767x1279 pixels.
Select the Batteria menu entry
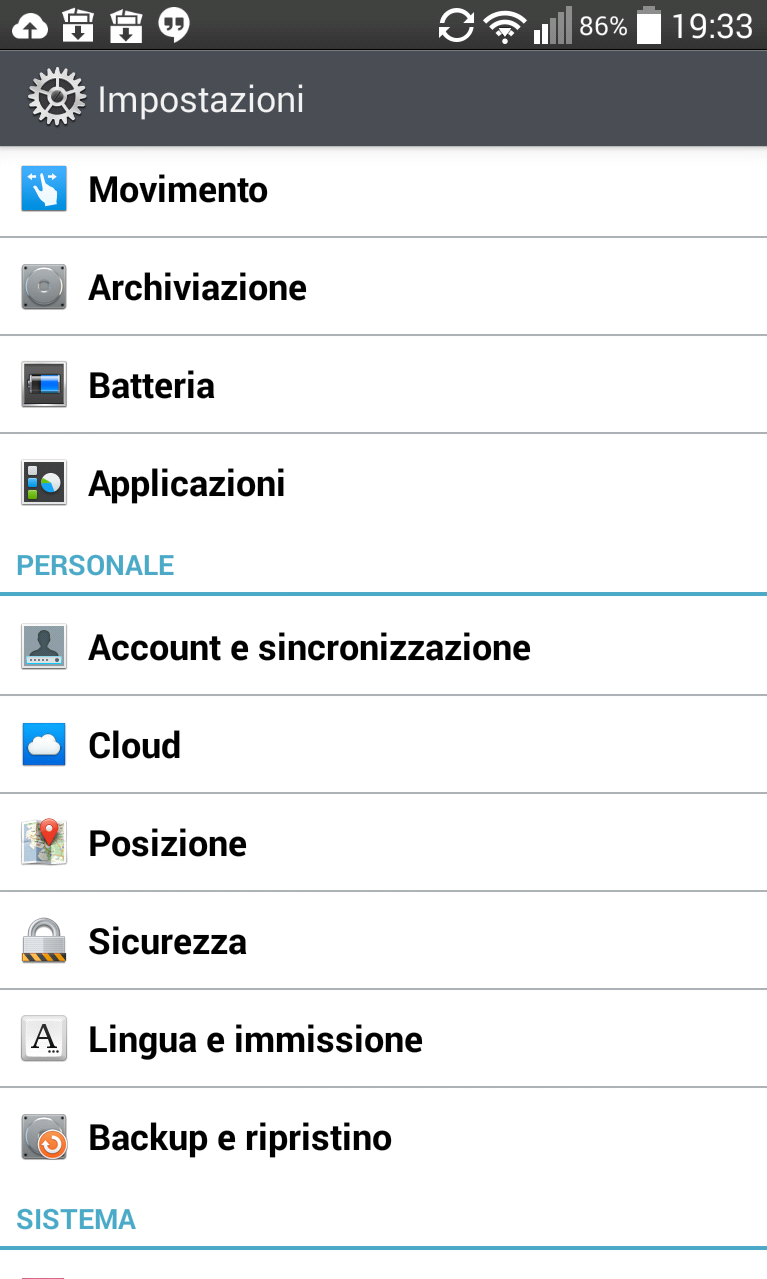tap(152, 386)
